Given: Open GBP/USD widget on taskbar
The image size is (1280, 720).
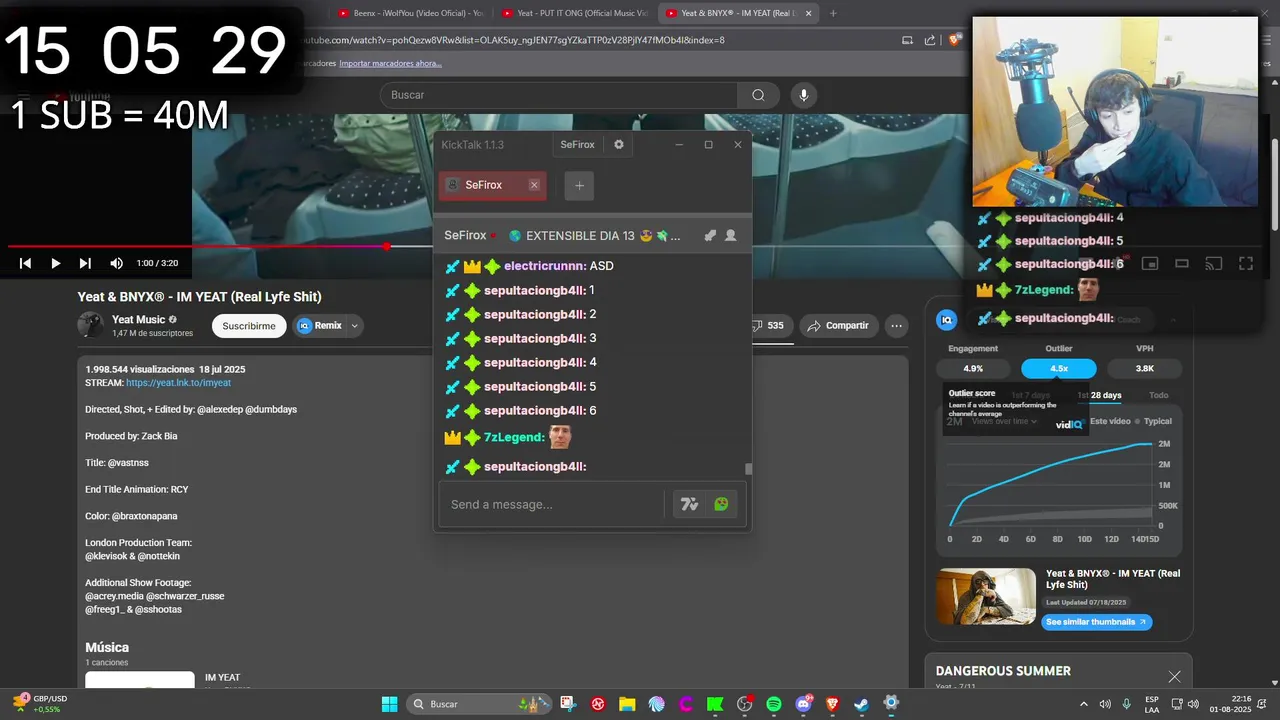Looking at the screenshot, I should pos(40,704).
